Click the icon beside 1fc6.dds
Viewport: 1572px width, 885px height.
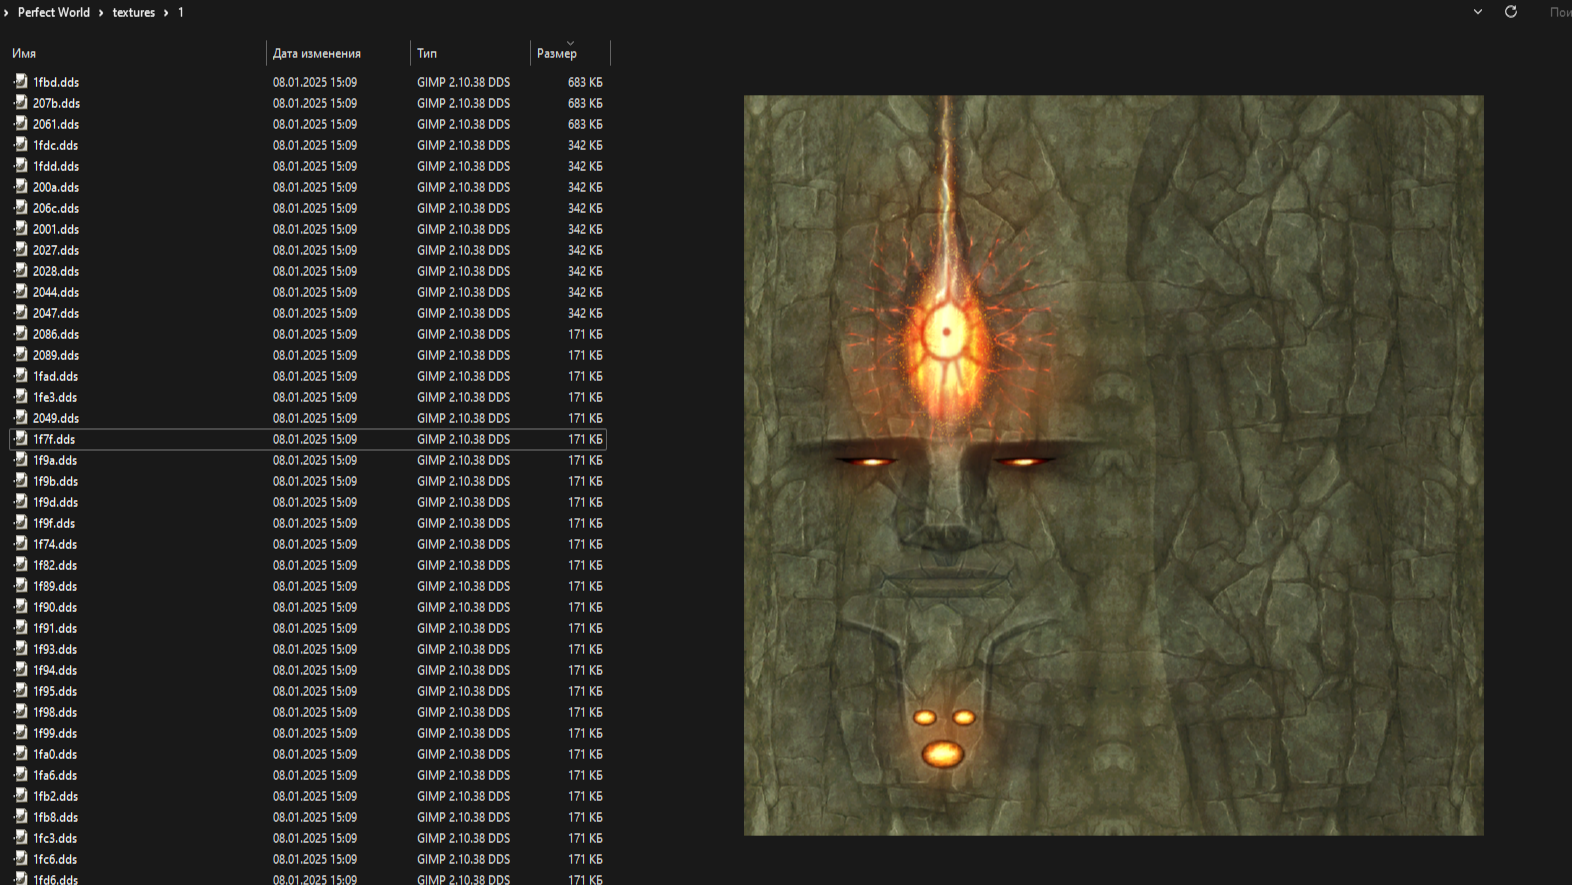pyautogui.click(x=20, y=858)
